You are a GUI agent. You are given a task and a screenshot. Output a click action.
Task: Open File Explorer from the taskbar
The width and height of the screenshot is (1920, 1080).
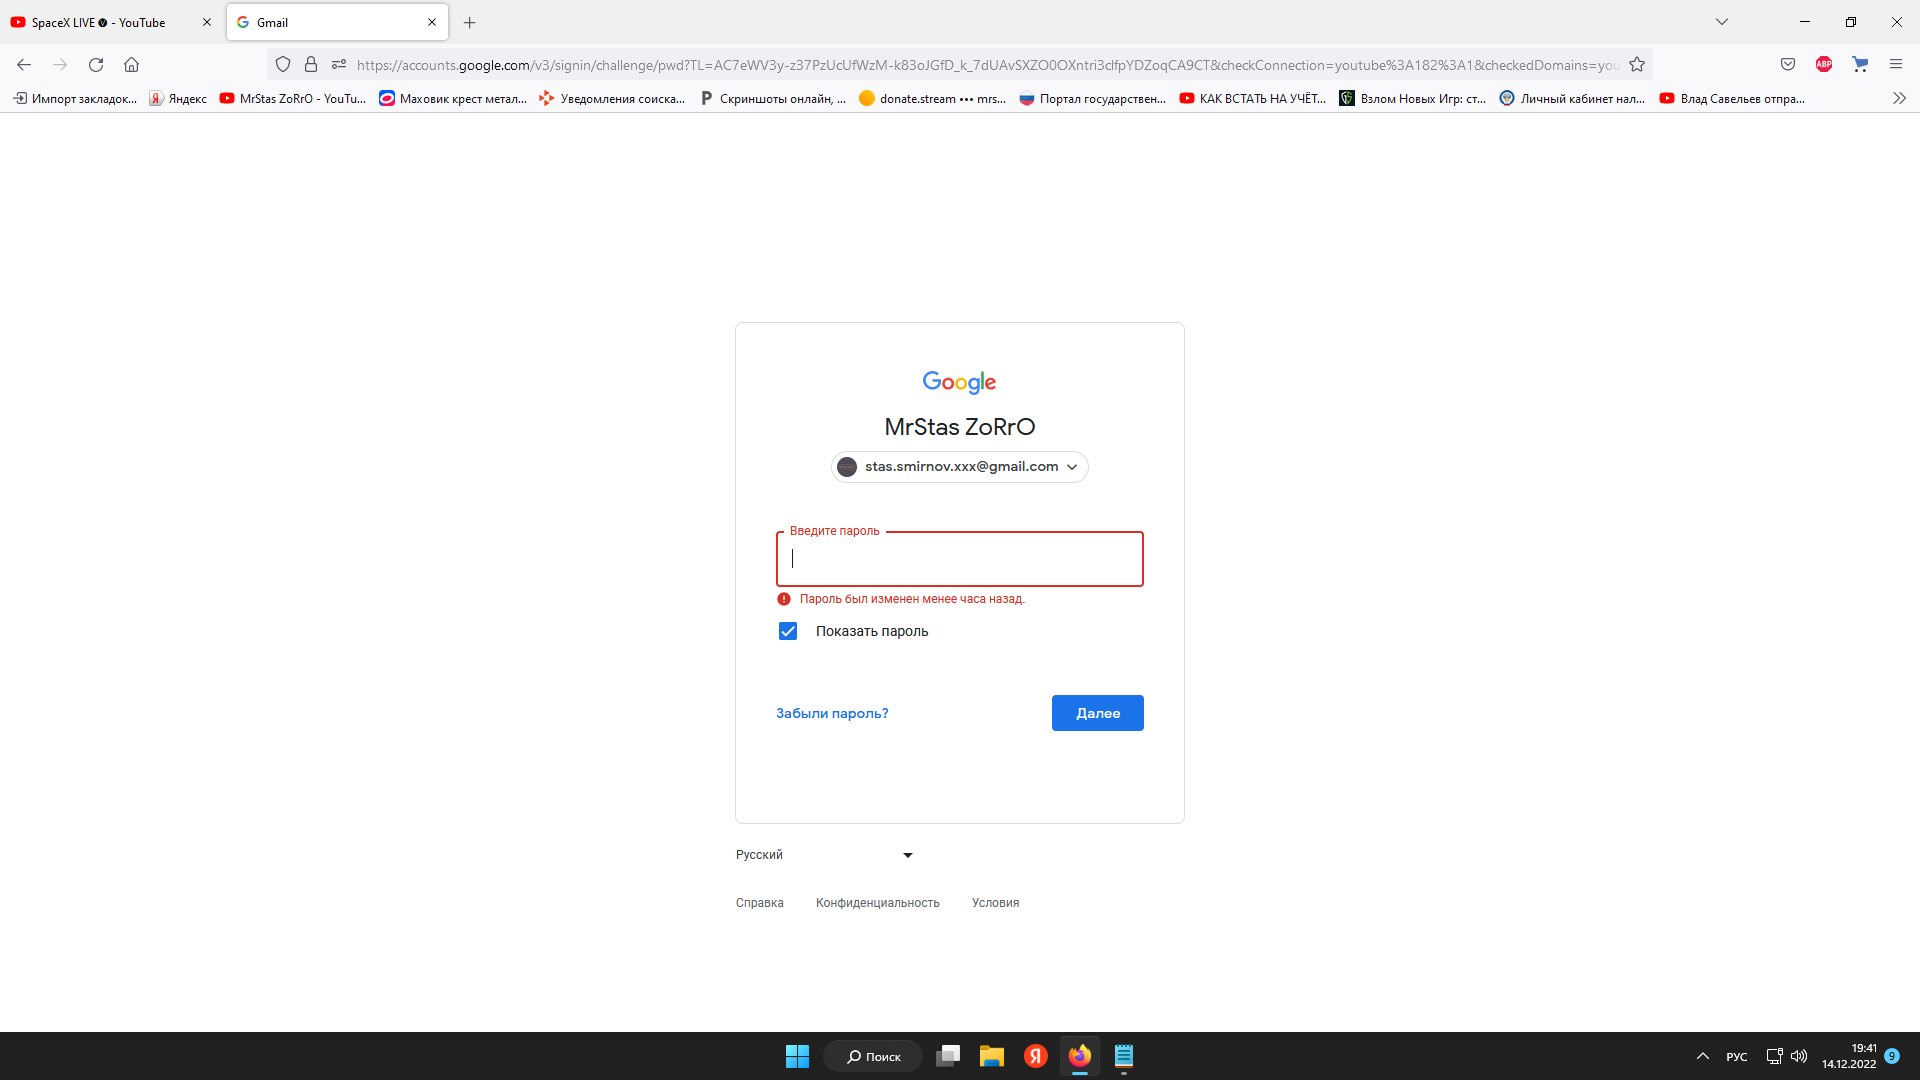coord(992,1056)
